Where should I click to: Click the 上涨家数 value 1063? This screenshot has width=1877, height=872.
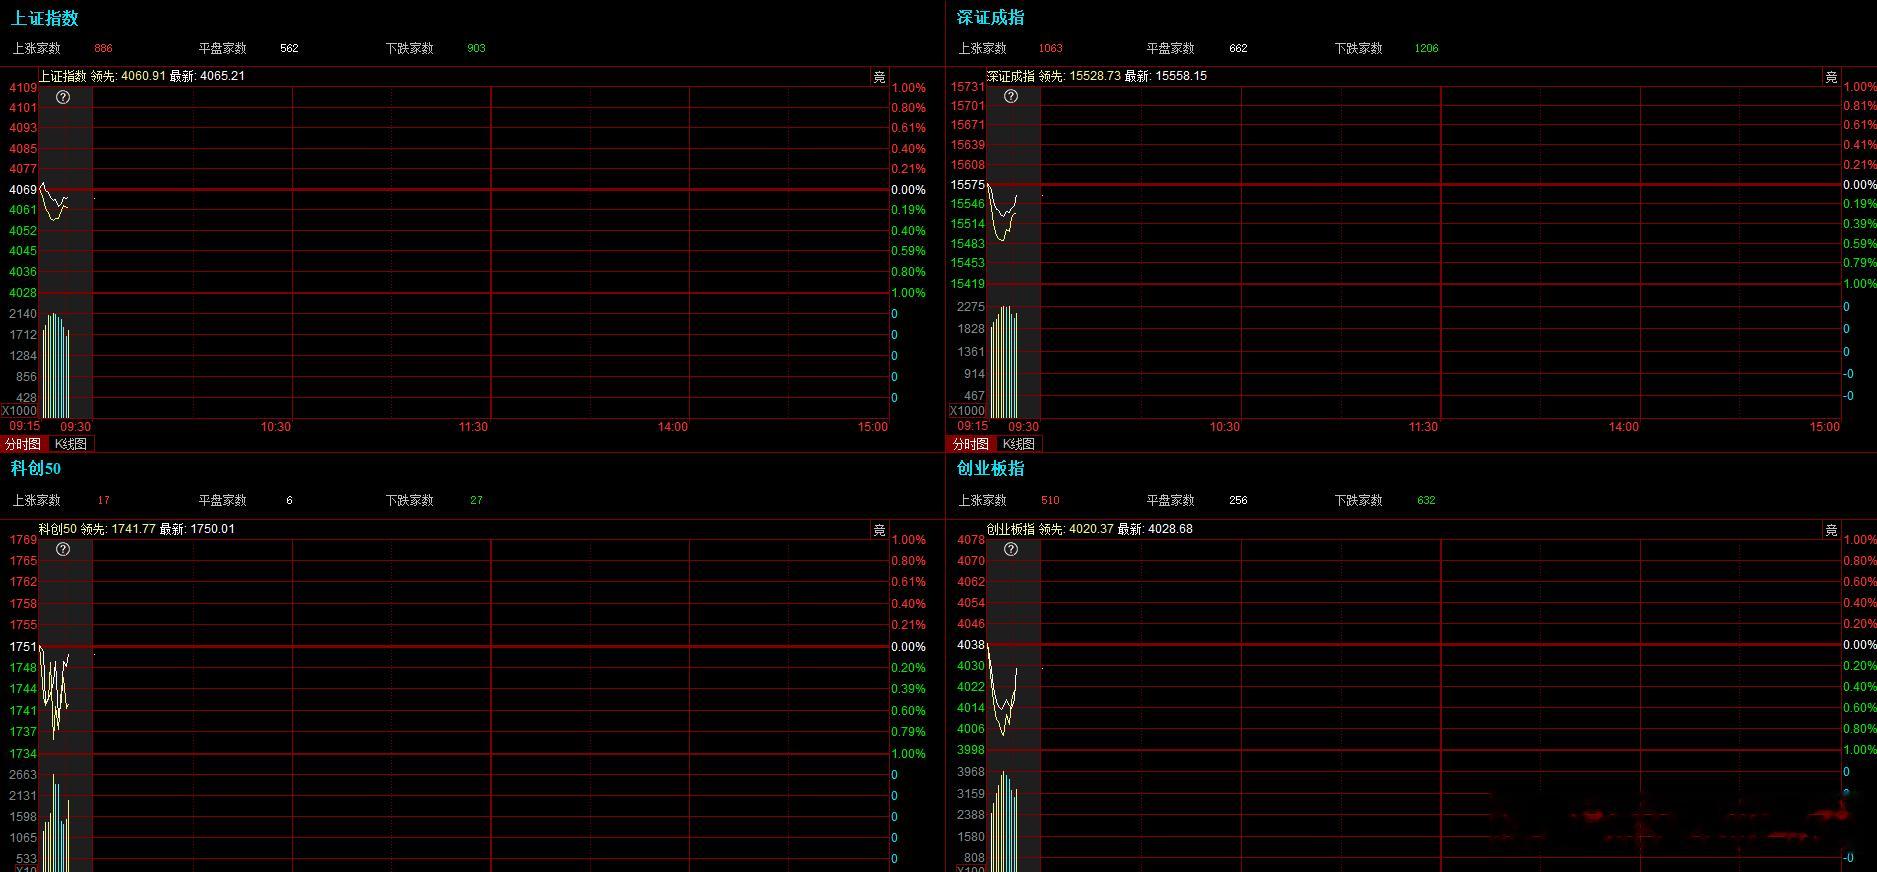pos(1051,48)
